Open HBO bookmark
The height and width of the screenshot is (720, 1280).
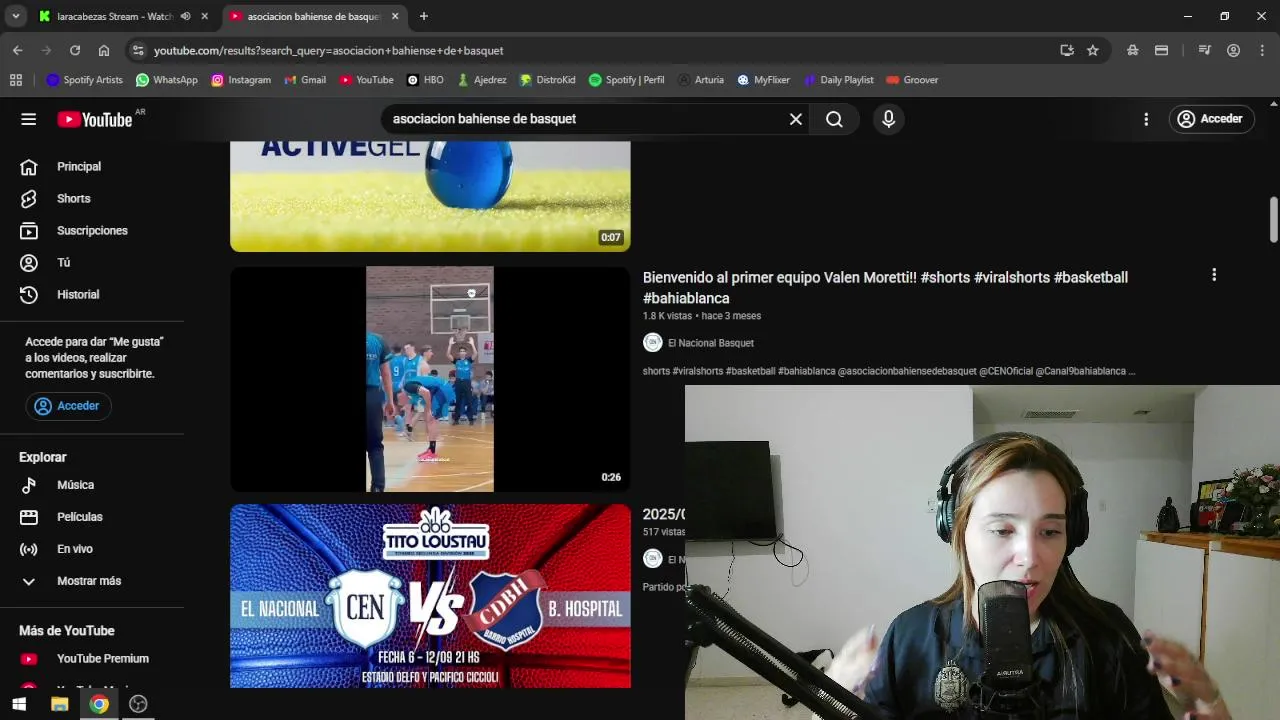point(425,80)
